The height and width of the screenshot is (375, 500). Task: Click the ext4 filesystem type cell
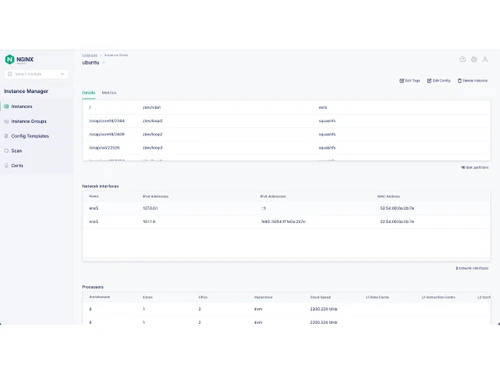[x=323, y=108]
